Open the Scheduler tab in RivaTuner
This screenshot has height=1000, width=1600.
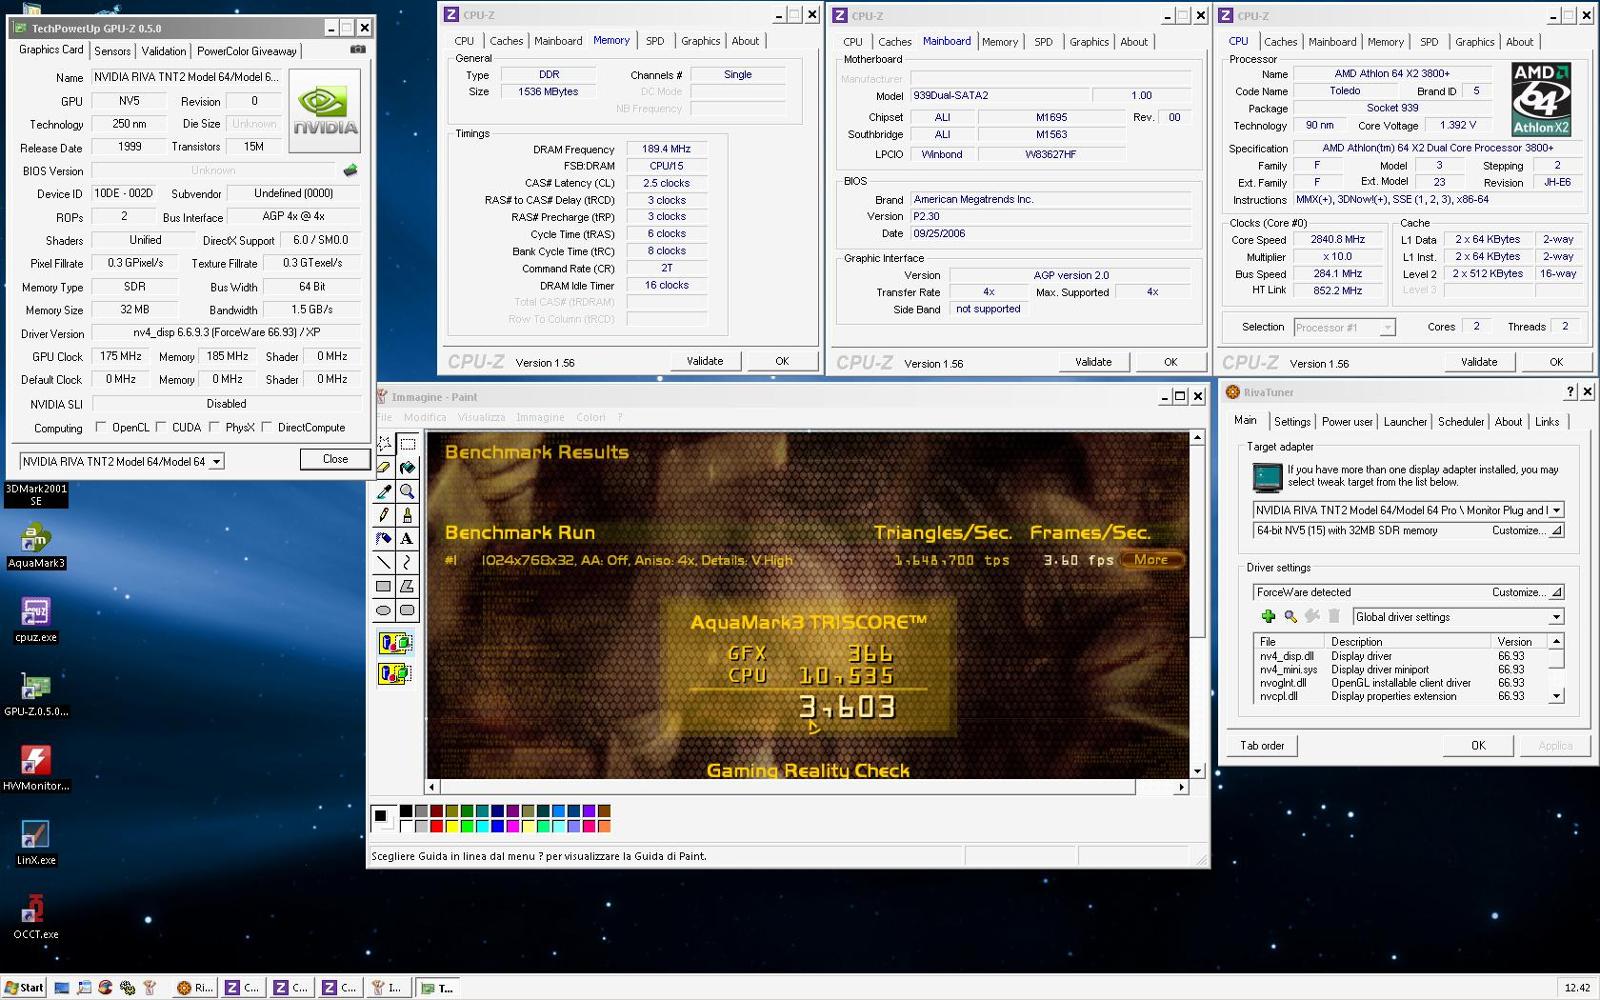1460,422
